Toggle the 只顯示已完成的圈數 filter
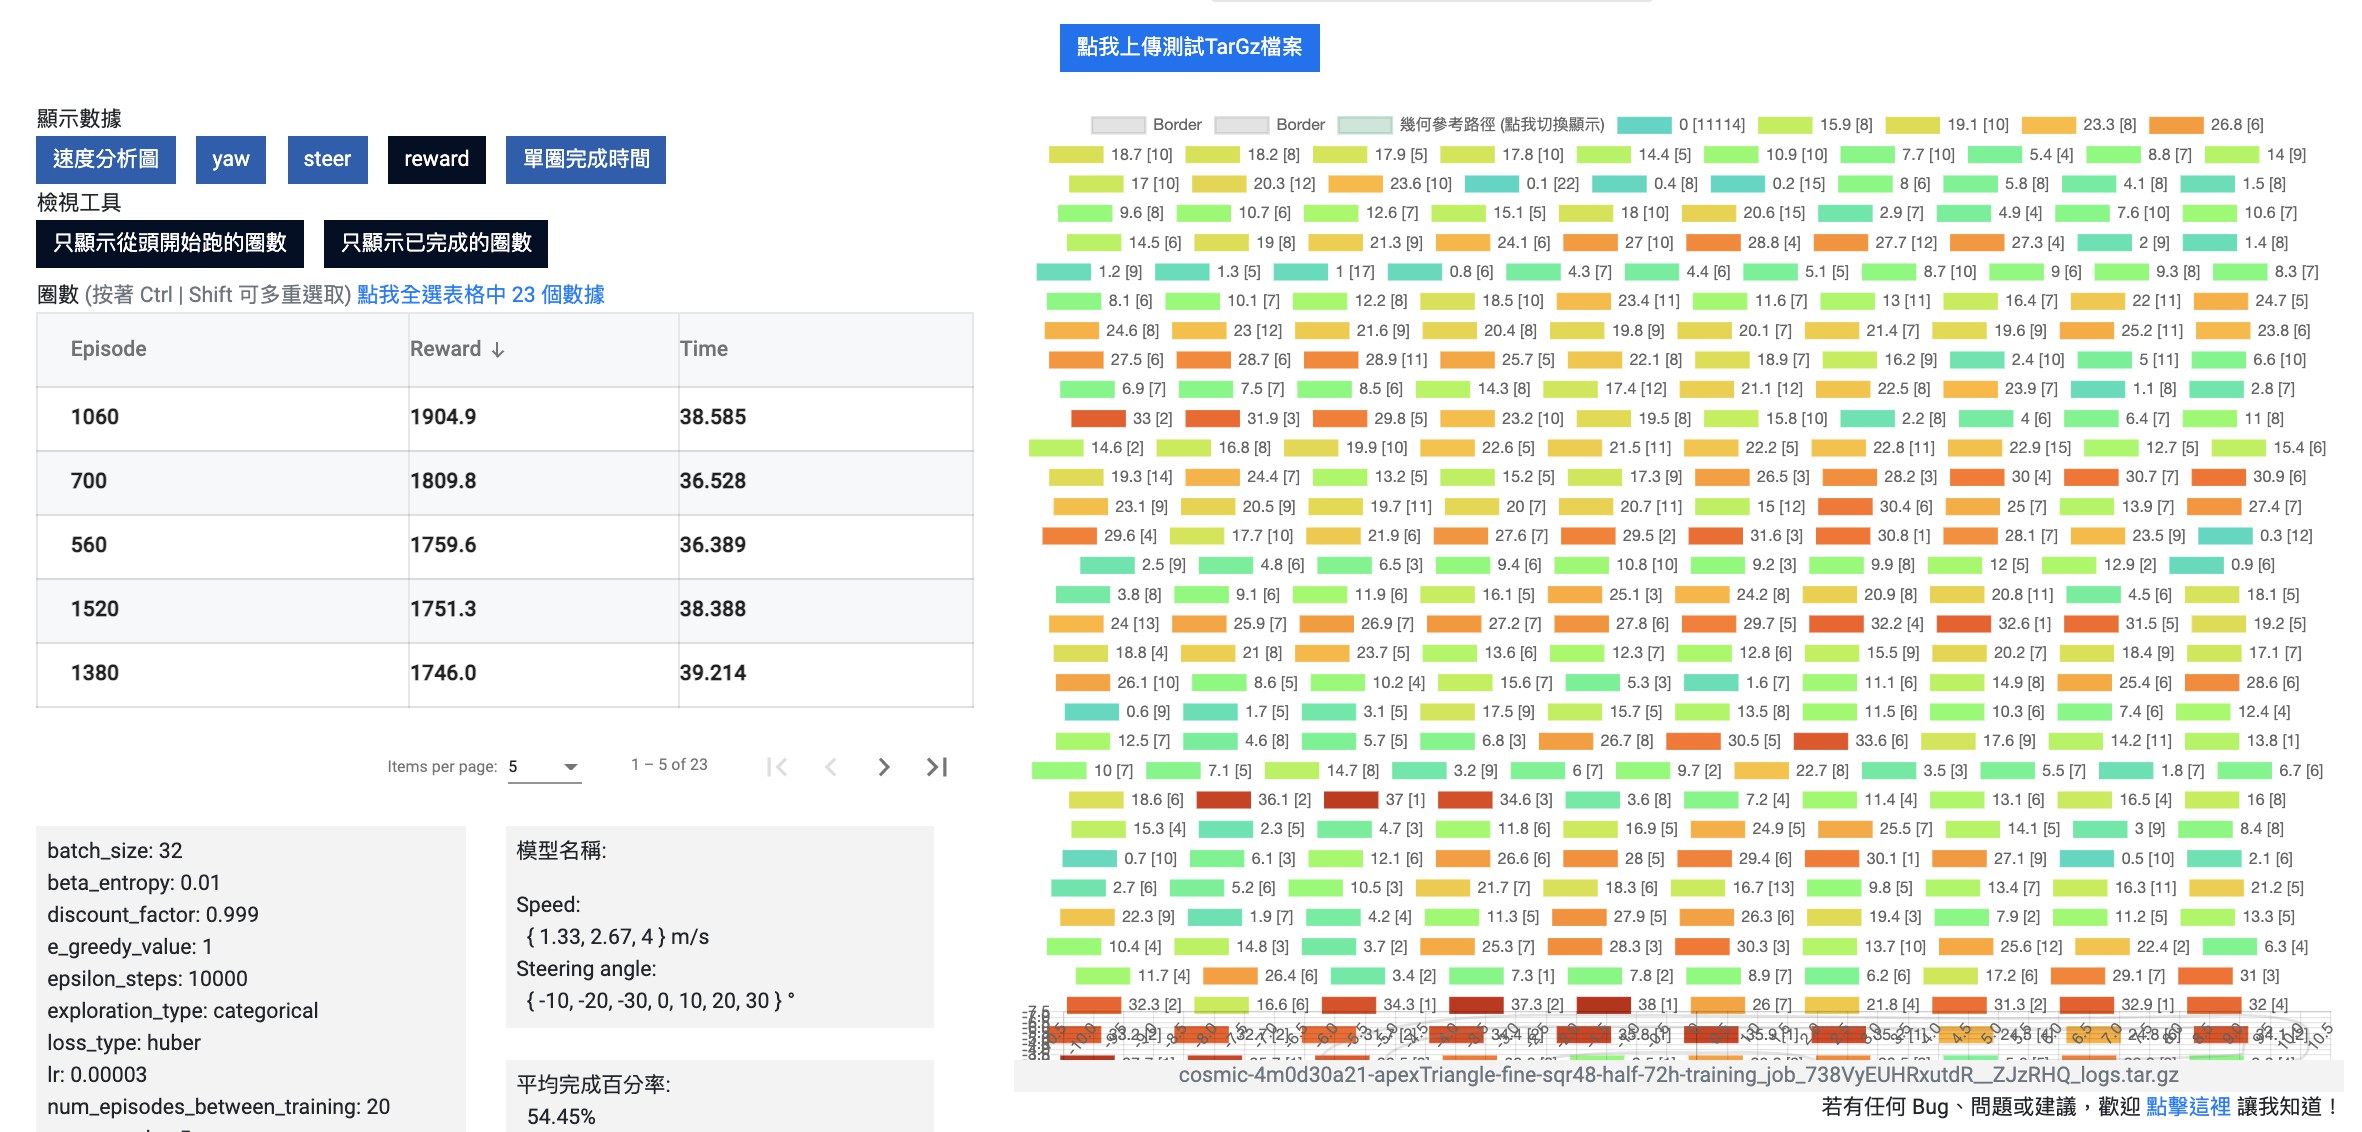Viewport: 2362px width, 1132px height. click(436, 243)
